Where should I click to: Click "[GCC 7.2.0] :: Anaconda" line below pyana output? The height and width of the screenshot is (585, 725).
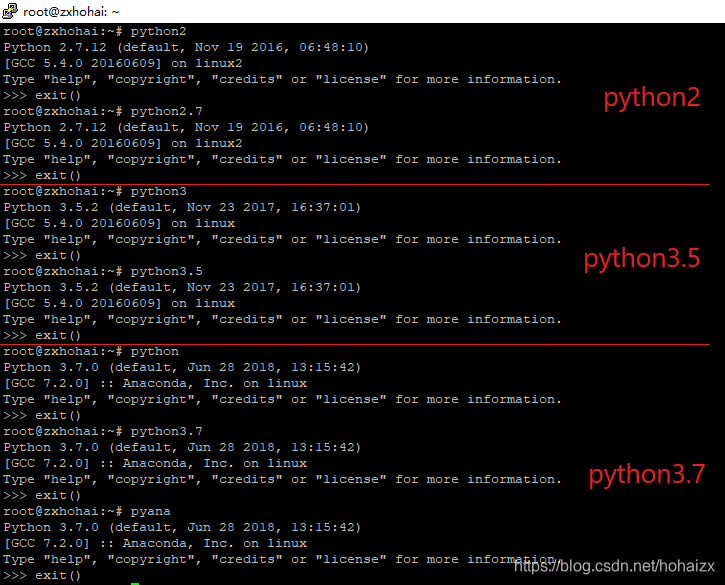click(x=155, y=543)
